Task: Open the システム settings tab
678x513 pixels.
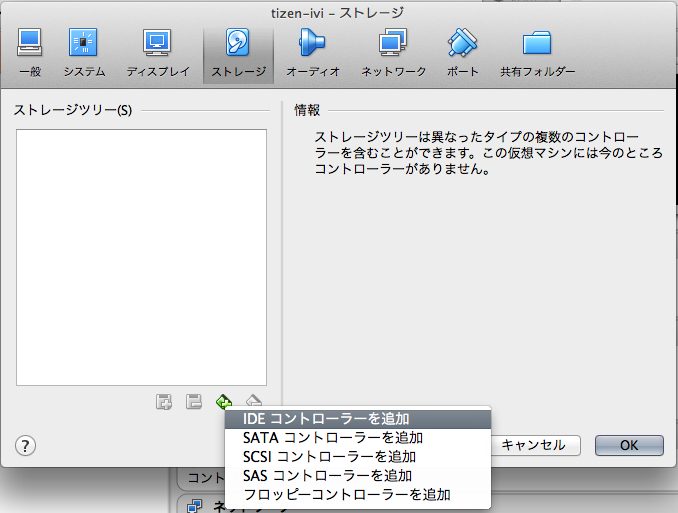Action: click(84, 53)
